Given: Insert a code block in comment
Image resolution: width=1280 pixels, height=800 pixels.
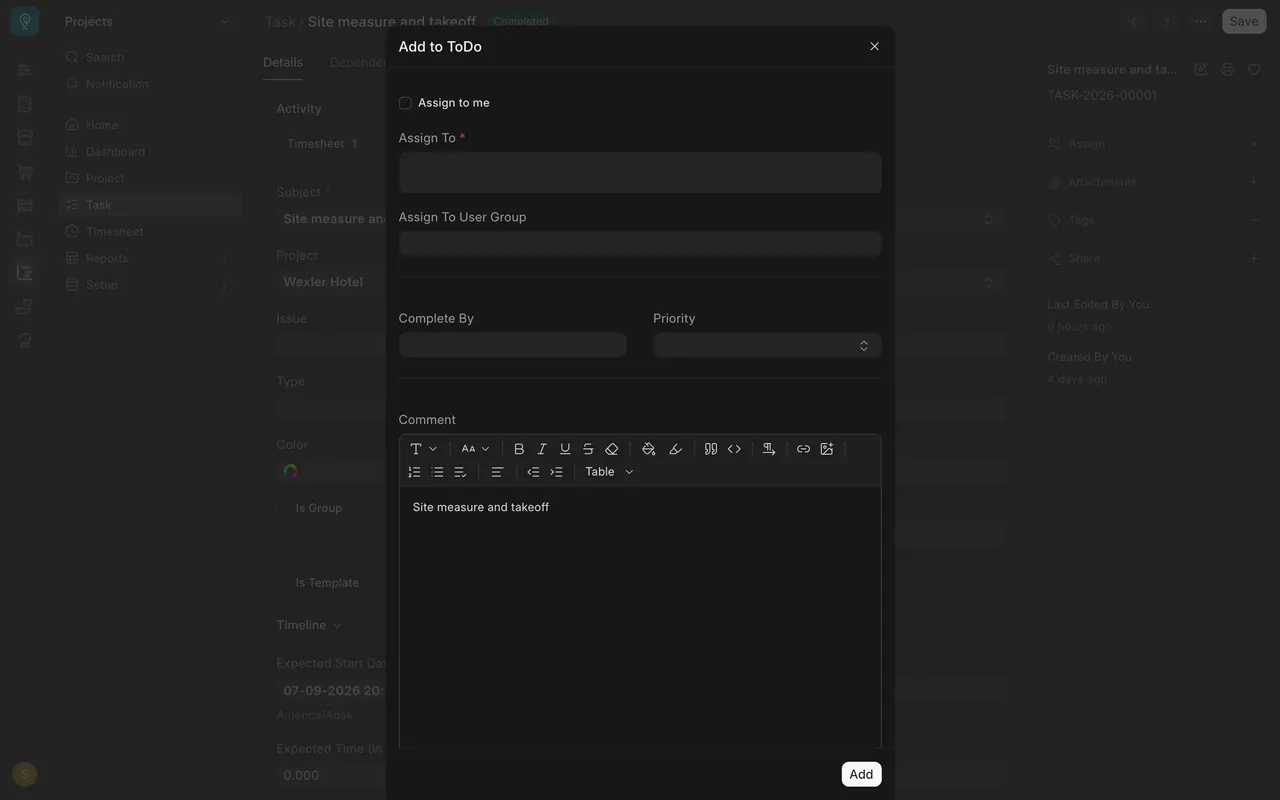Looking at the screenshot, I should 734,449.
